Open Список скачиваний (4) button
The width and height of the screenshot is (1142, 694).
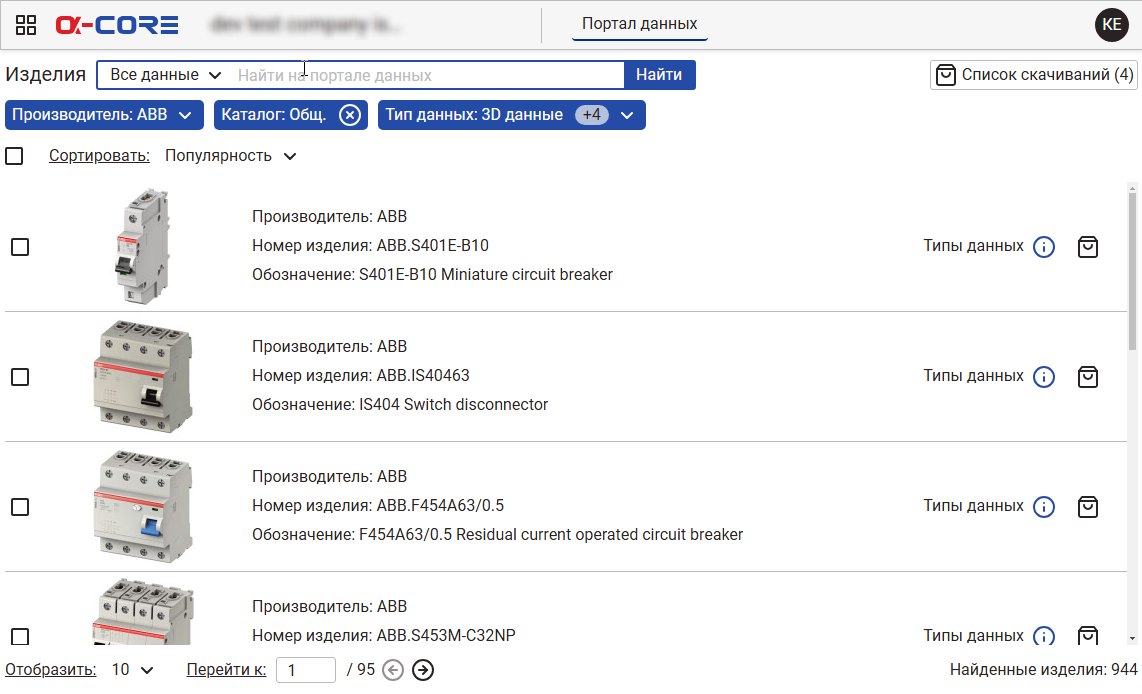(x=1033, y=75)
